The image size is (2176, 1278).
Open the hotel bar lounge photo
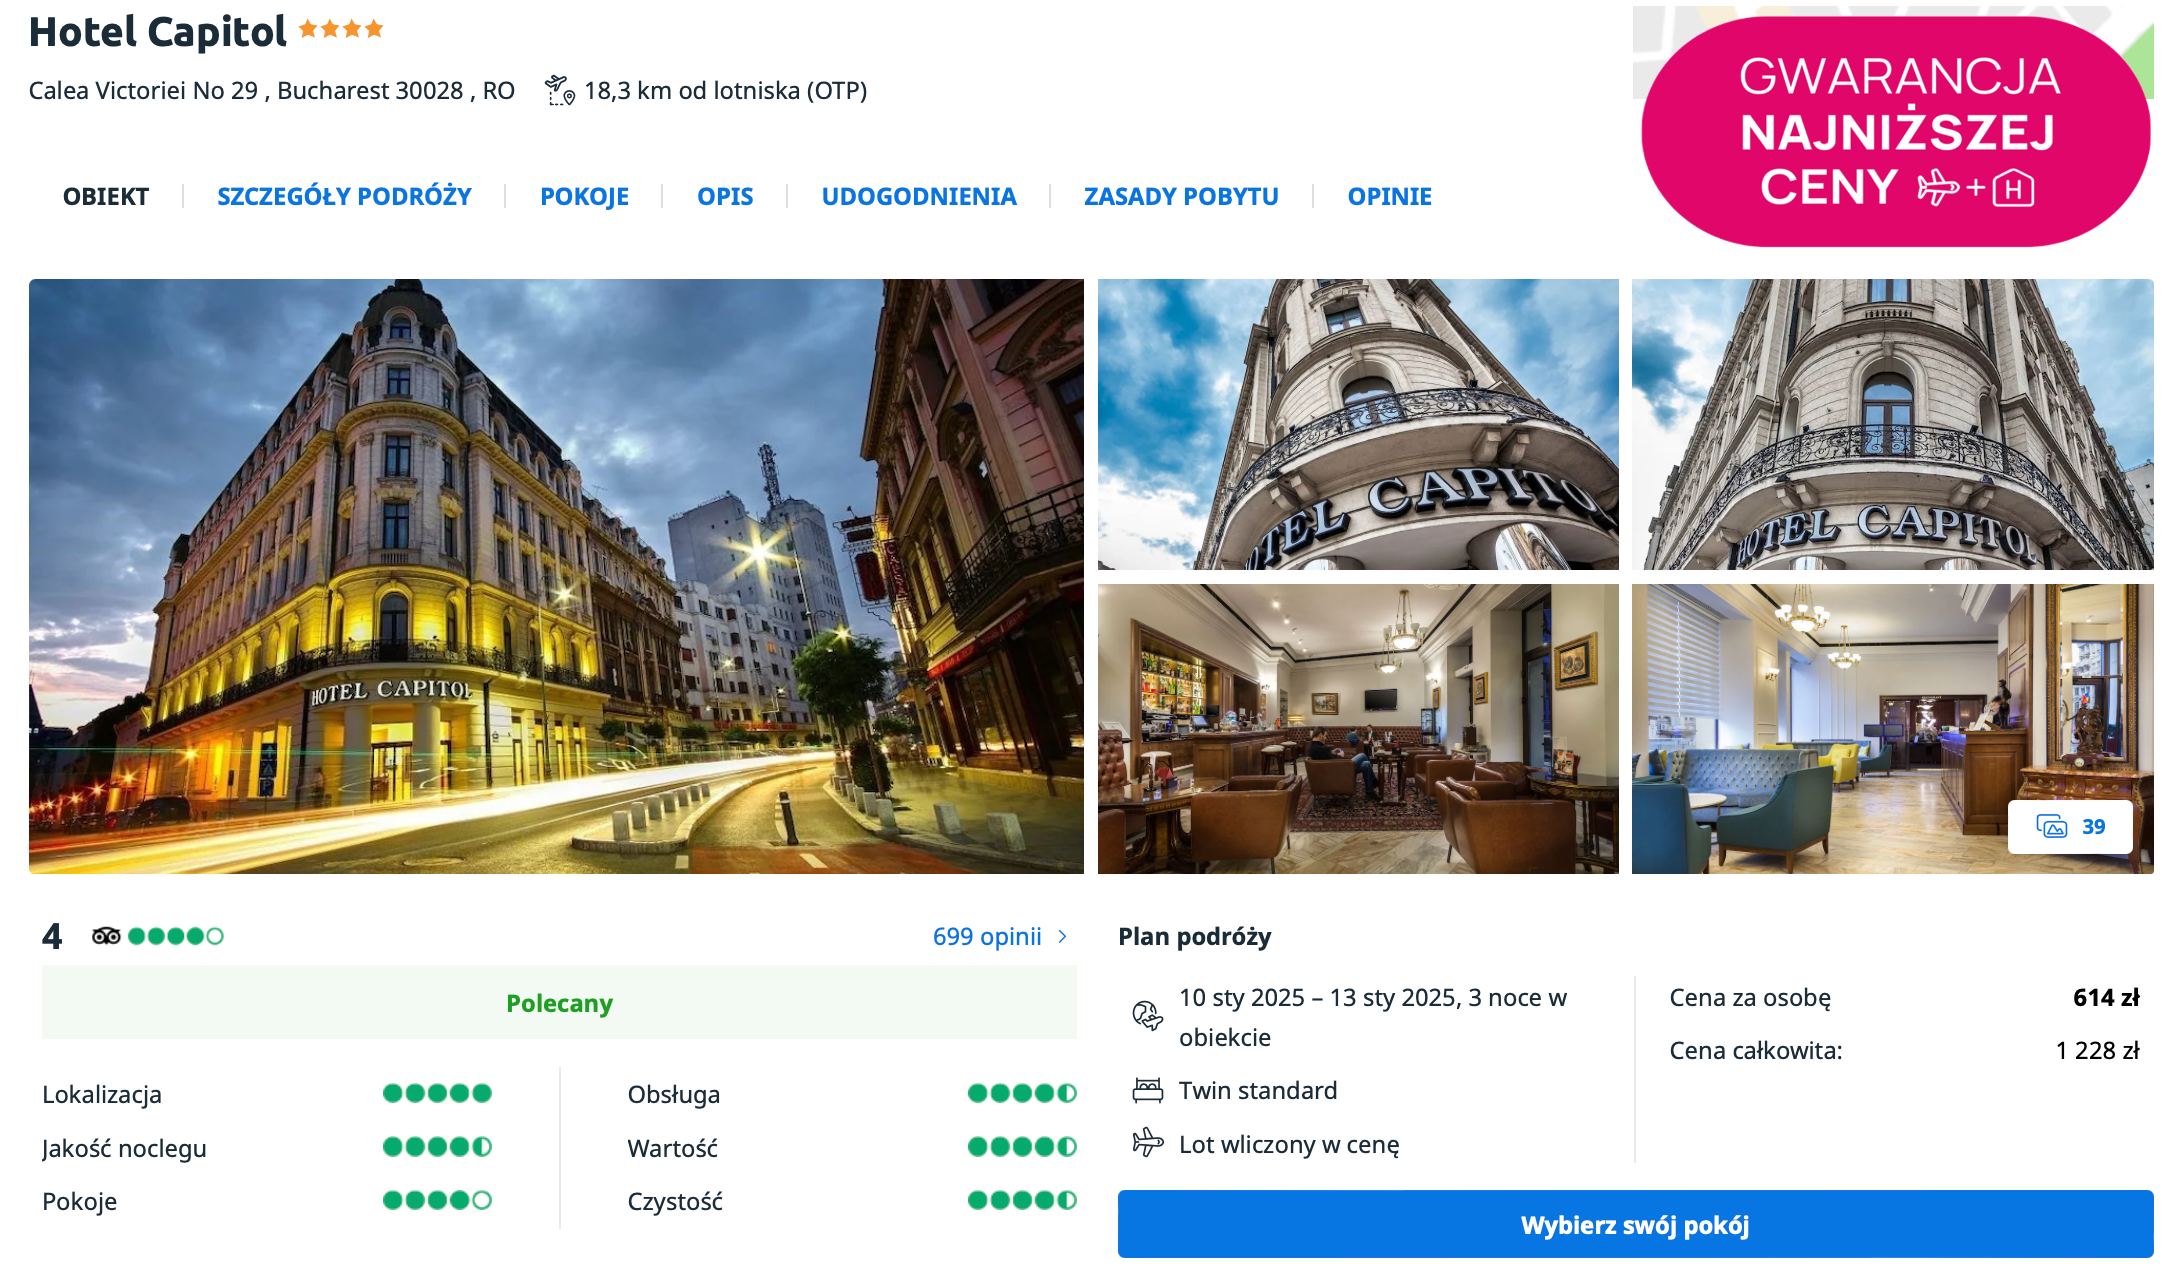tap(1357, 728)
